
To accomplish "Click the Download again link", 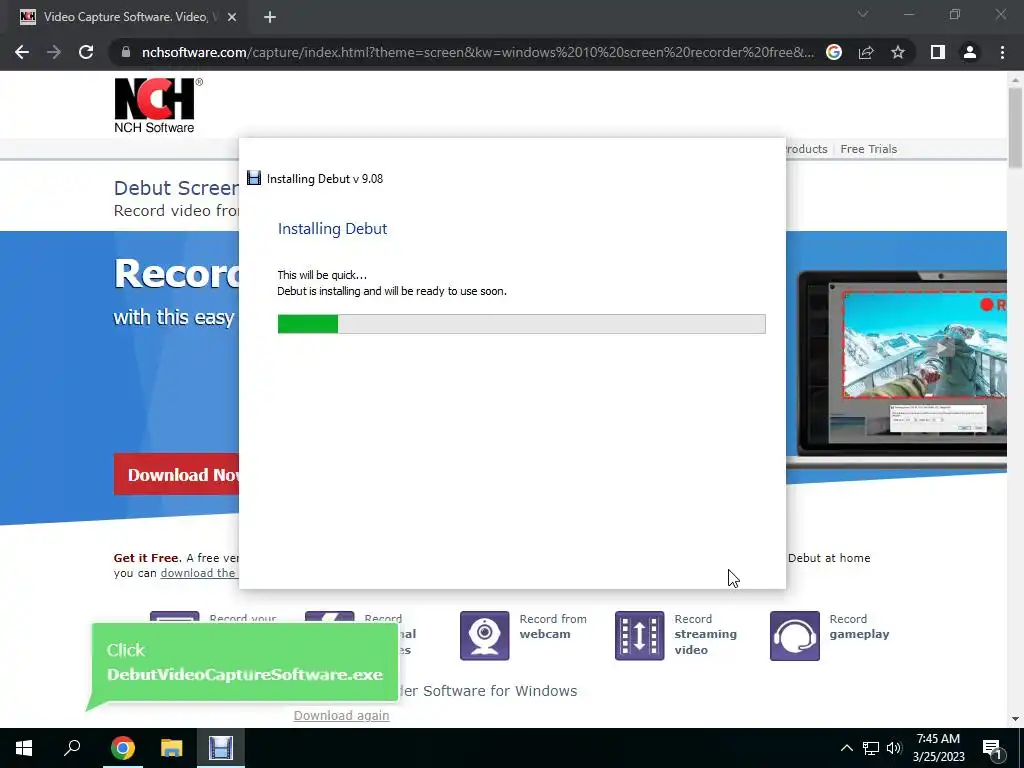I will pos(342,715).
